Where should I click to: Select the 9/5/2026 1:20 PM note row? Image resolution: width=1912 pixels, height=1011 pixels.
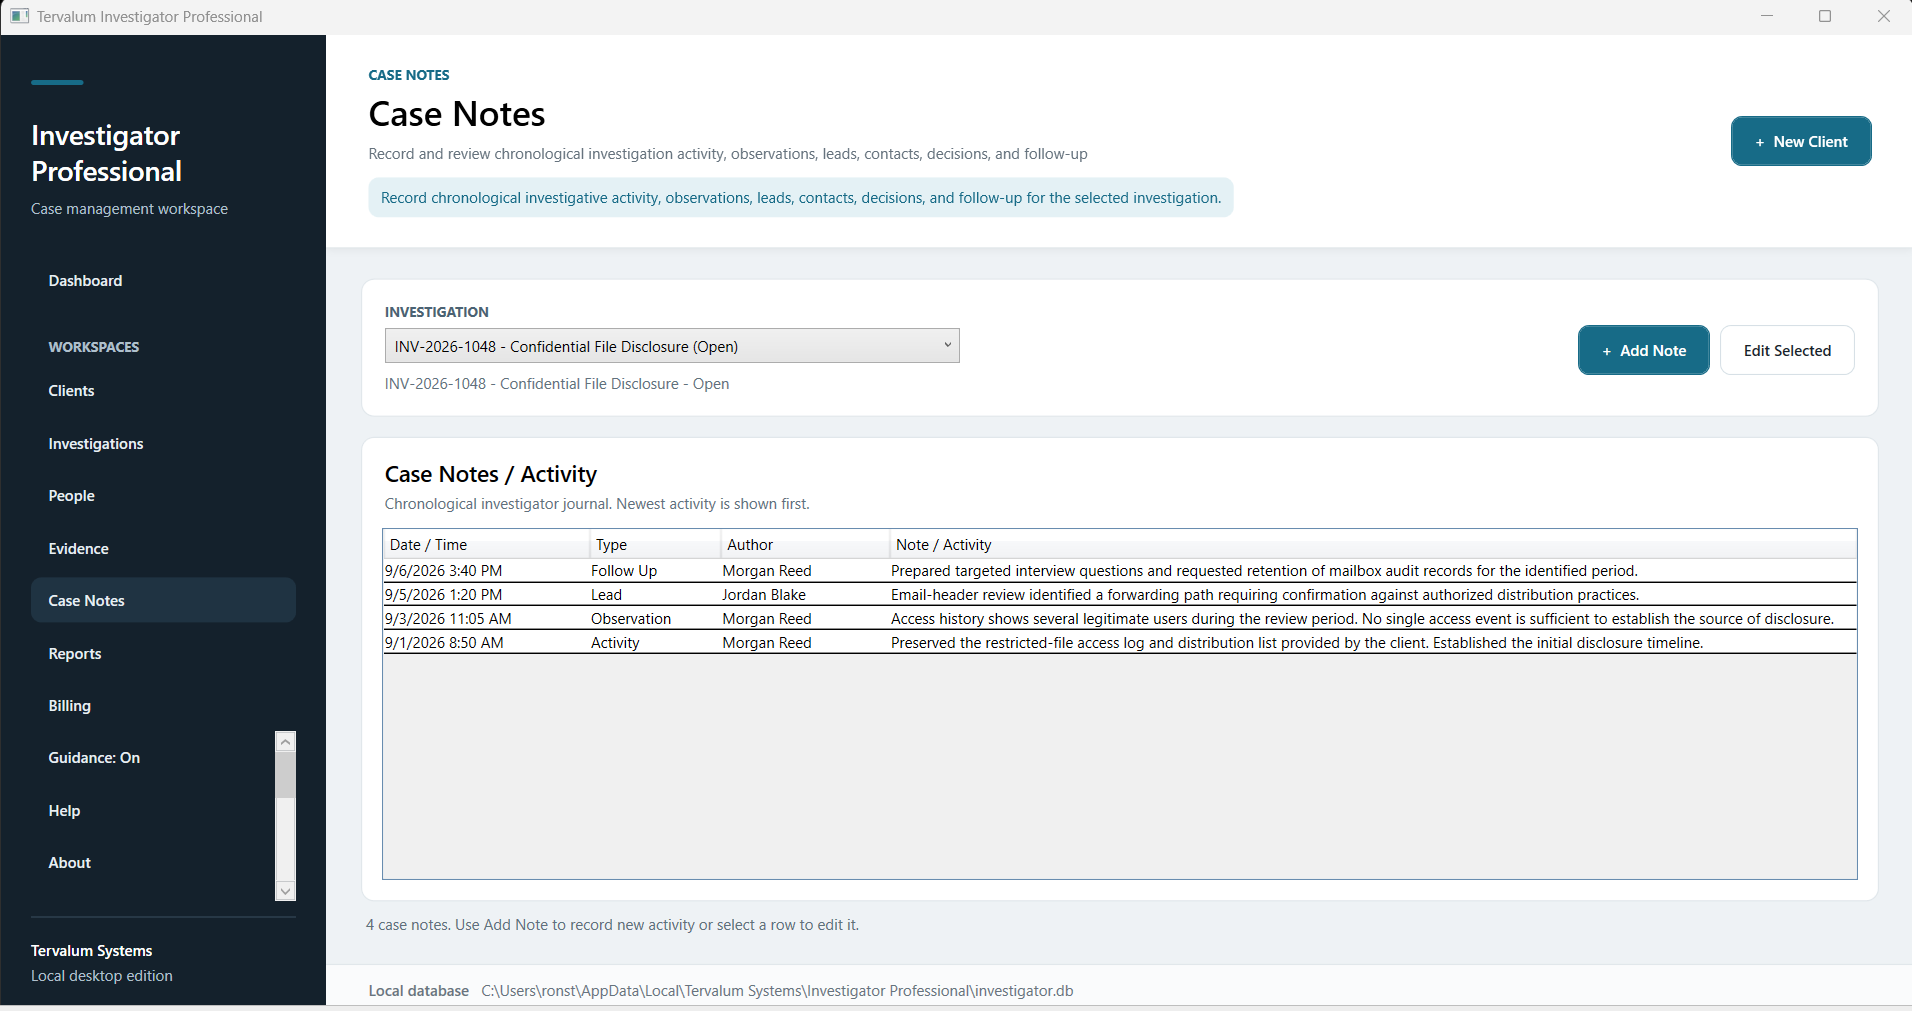pos(1120,595)
